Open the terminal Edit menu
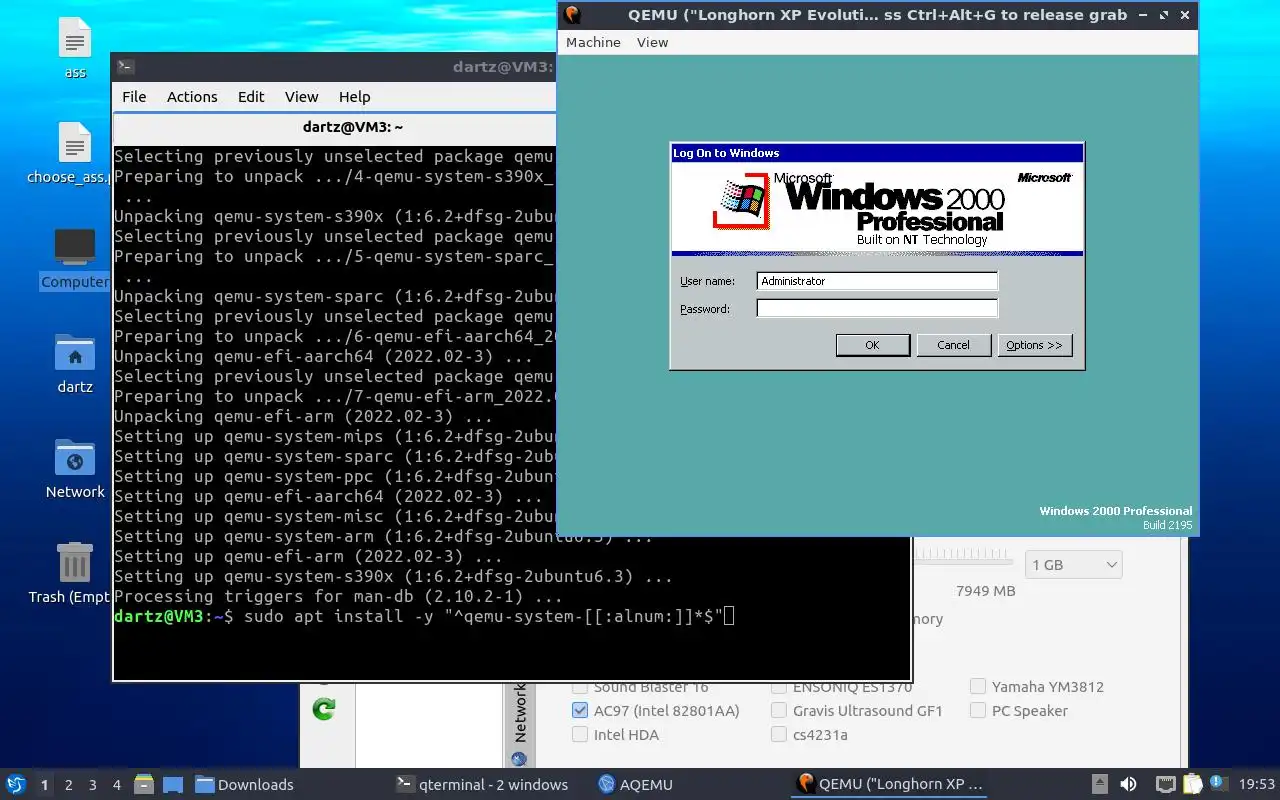 [x=251, y=97]
